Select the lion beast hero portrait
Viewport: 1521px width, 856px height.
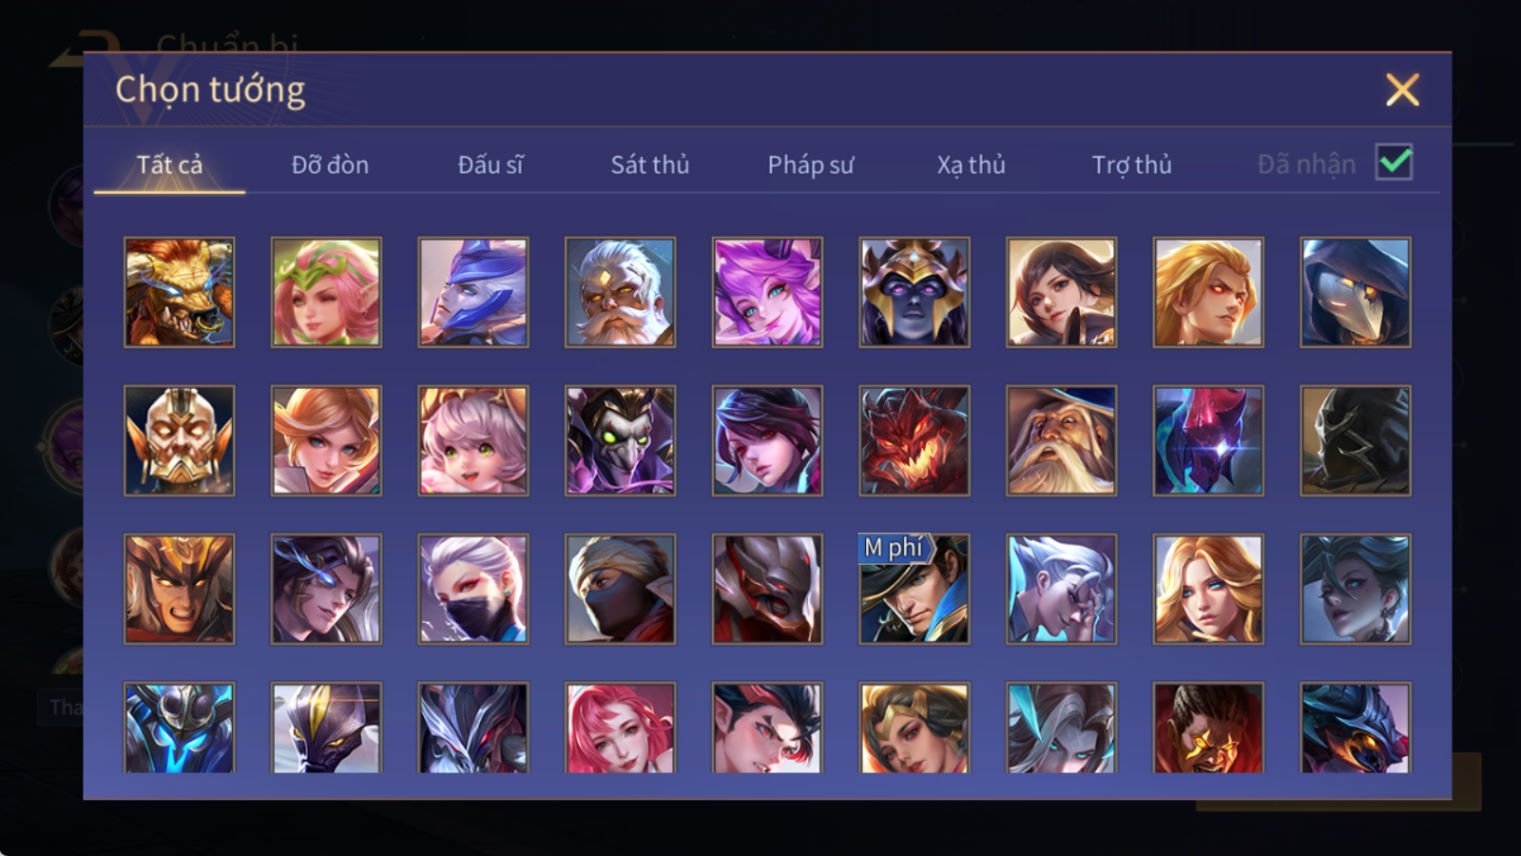pyautogui.click(x=179, y=292)
